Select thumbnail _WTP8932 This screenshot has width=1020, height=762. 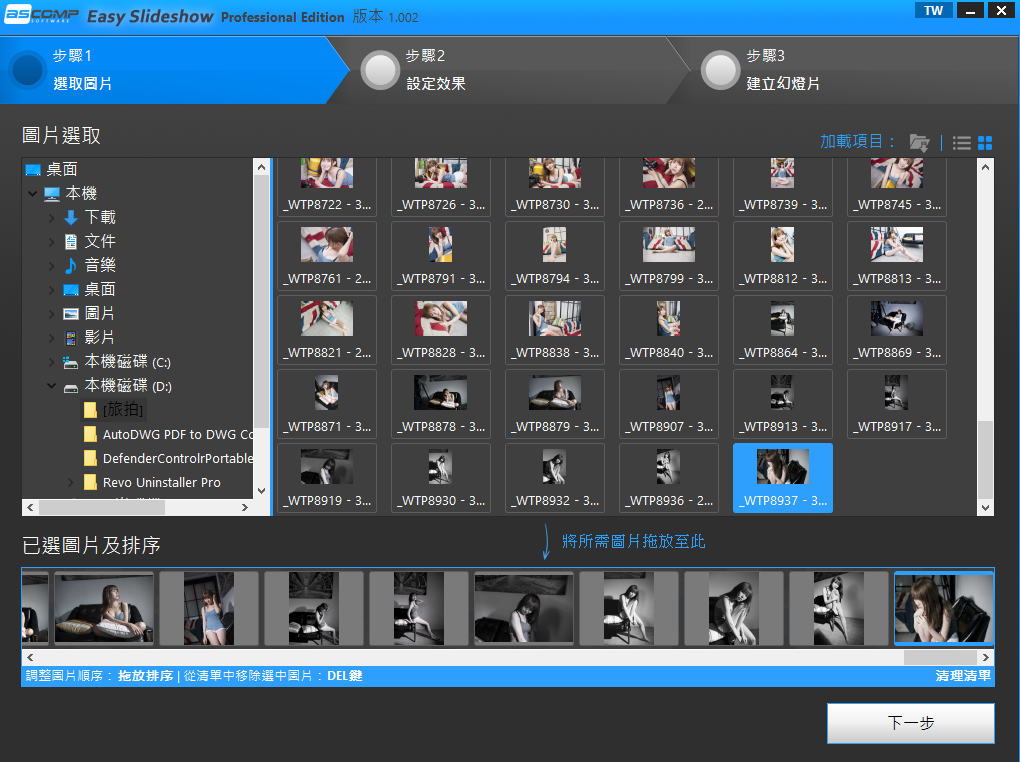pos(555,478)
